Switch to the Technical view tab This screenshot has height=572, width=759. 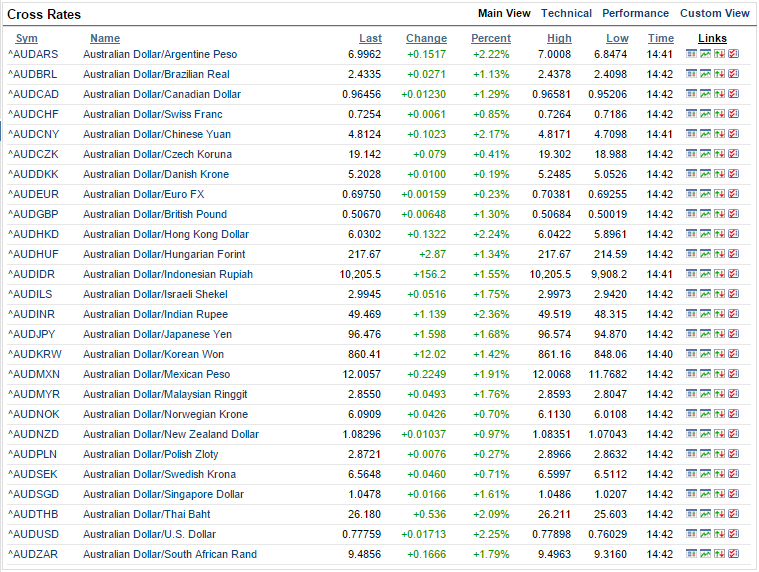click(566, 14)
